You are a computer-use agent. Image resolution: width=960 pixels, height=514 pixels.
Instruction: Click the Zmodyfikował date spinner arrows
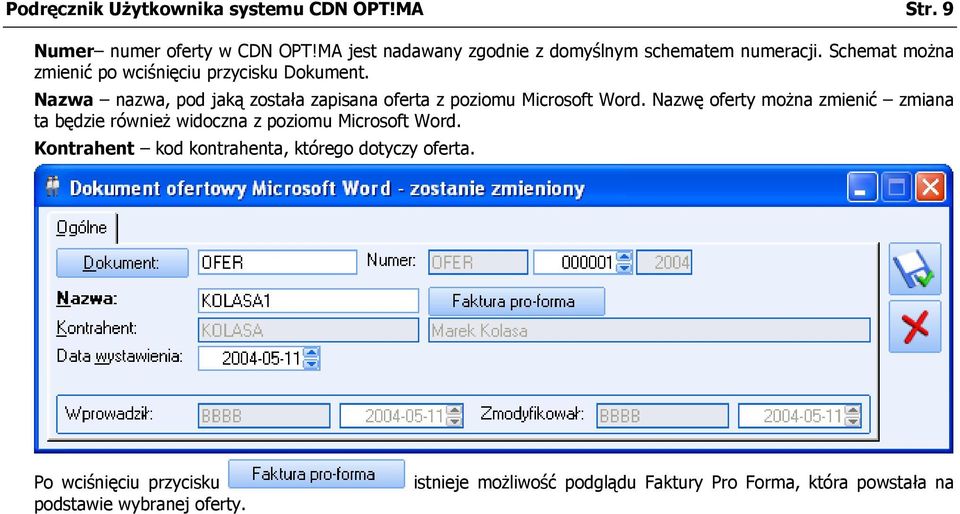pos(852,415)
